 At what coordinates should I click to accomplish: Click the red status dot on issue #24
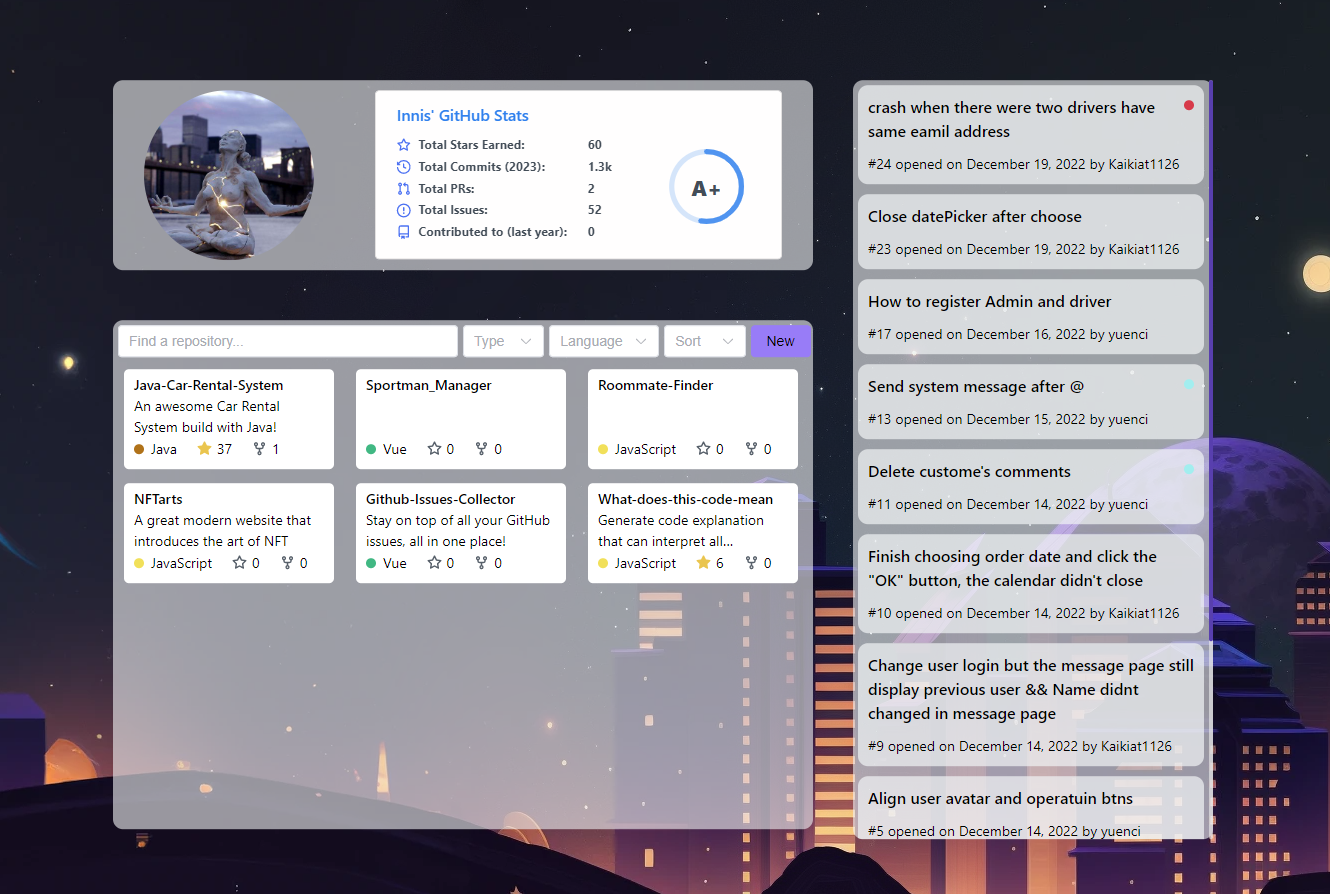[x=1188, y=104]
